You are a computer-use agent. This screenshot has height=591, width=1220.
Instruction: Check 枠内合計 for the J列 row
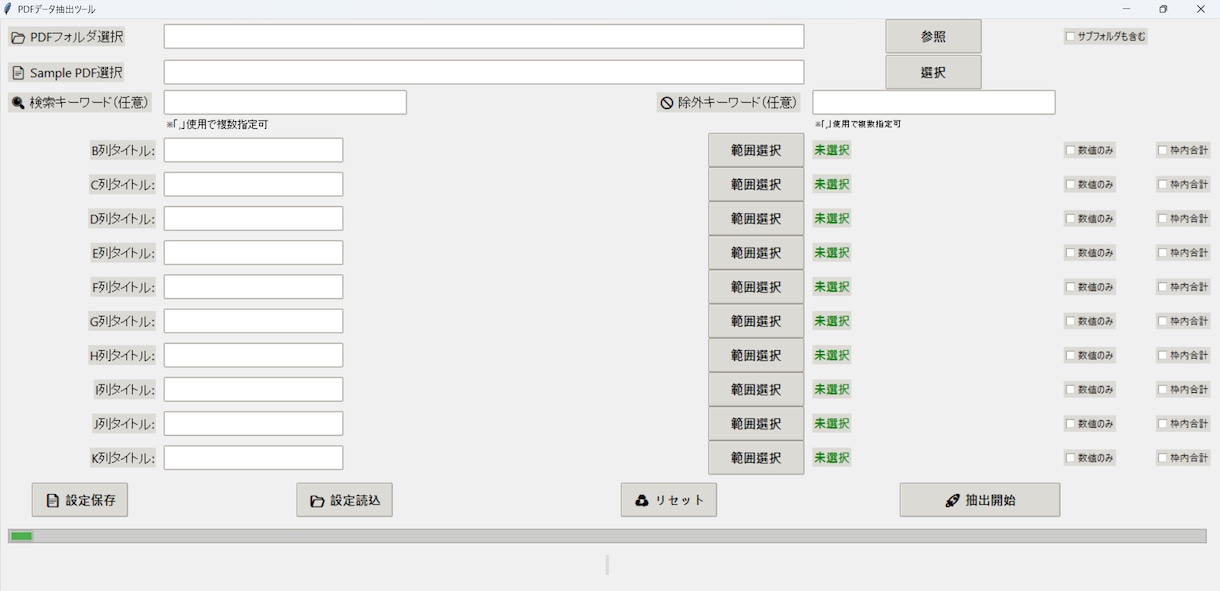[x=1163, y=424]
